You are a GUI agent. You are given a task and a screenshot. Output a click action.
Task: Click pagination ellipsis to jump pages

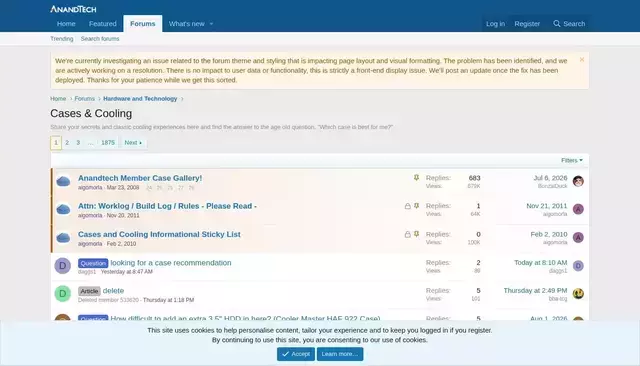90,142
